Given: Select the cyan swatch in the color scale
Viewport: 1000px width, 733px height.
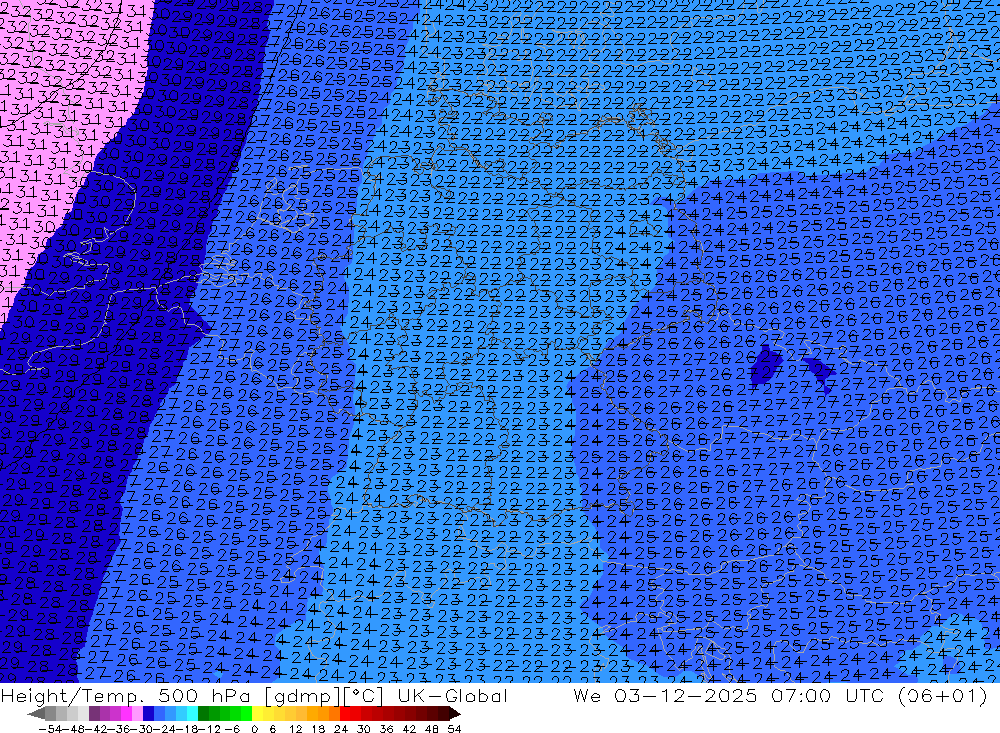Looking at the screenshot, I should click(x=192, y=713).
